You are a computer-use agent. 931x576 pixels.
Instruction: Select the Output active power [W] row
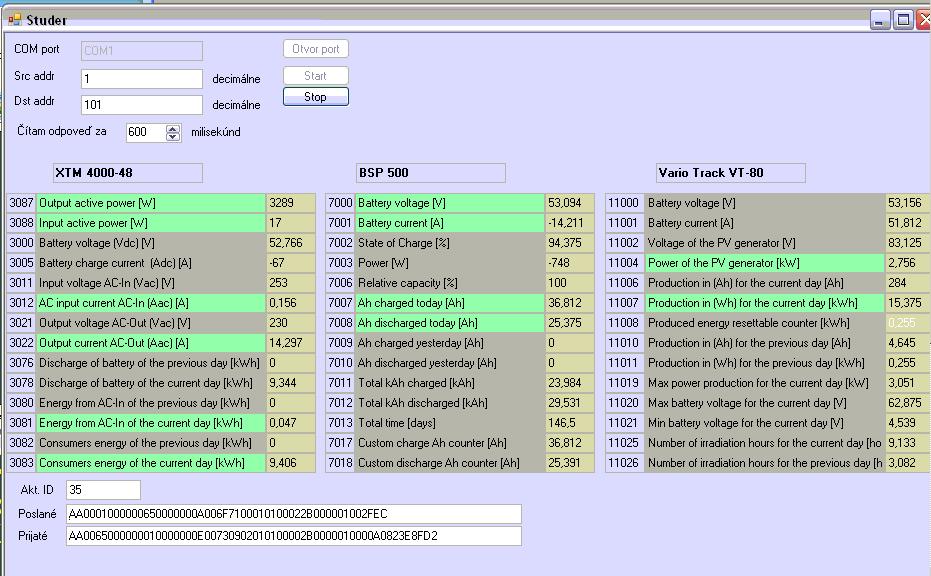coord(150,203)
